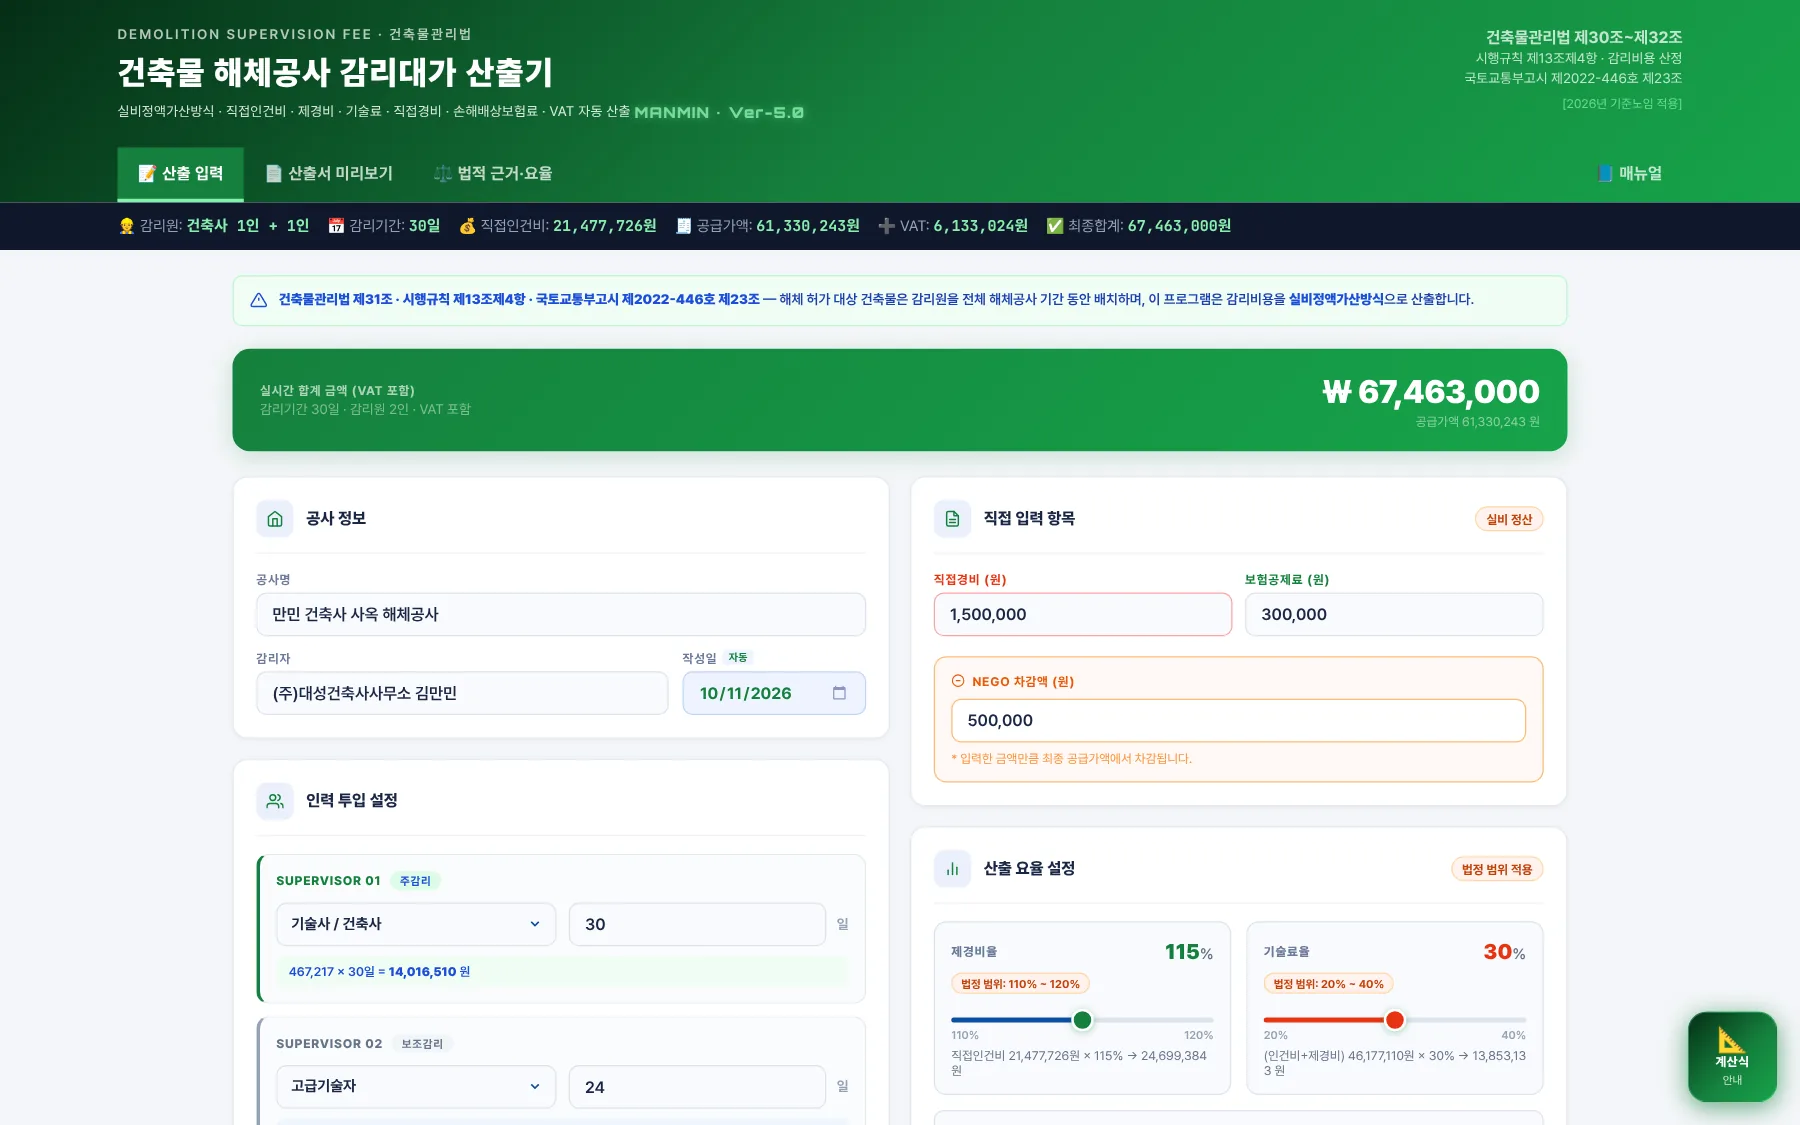Expand Supervisor 01 grade dropdown 기술사 / 건축사
Viewport: 1800px width, 1125px height.
tap(416, 924)
